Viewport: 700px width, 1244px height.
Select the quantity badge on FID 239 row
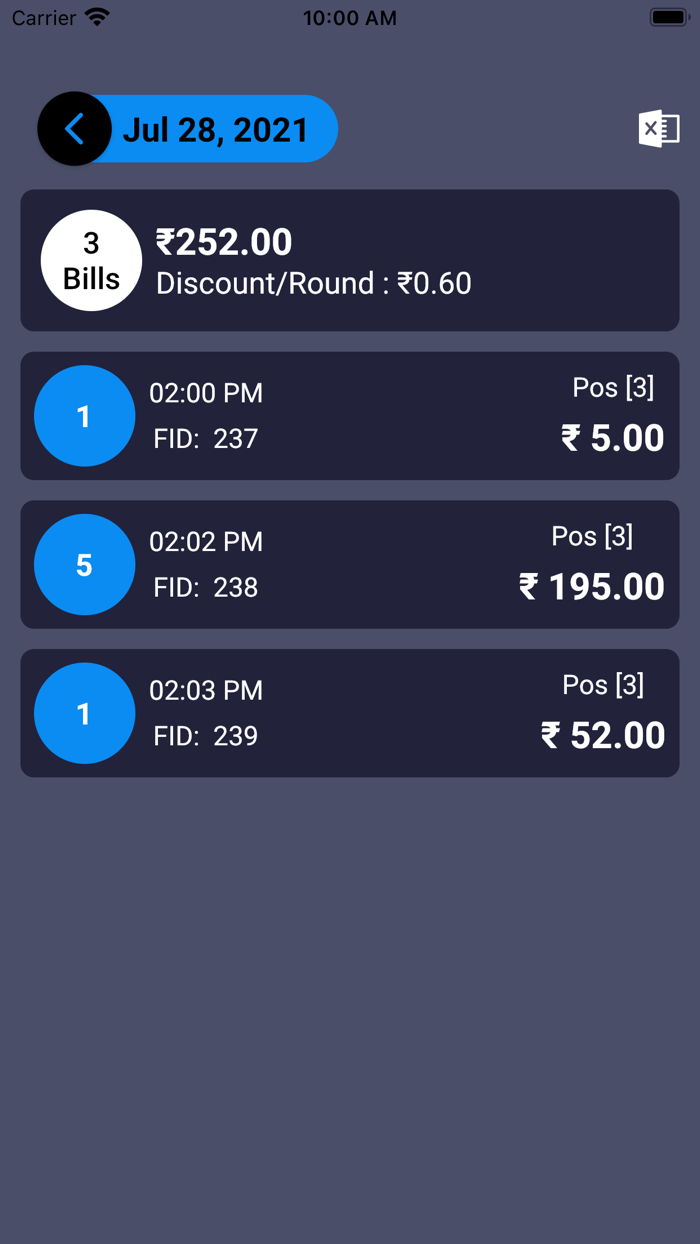(84, 713)
